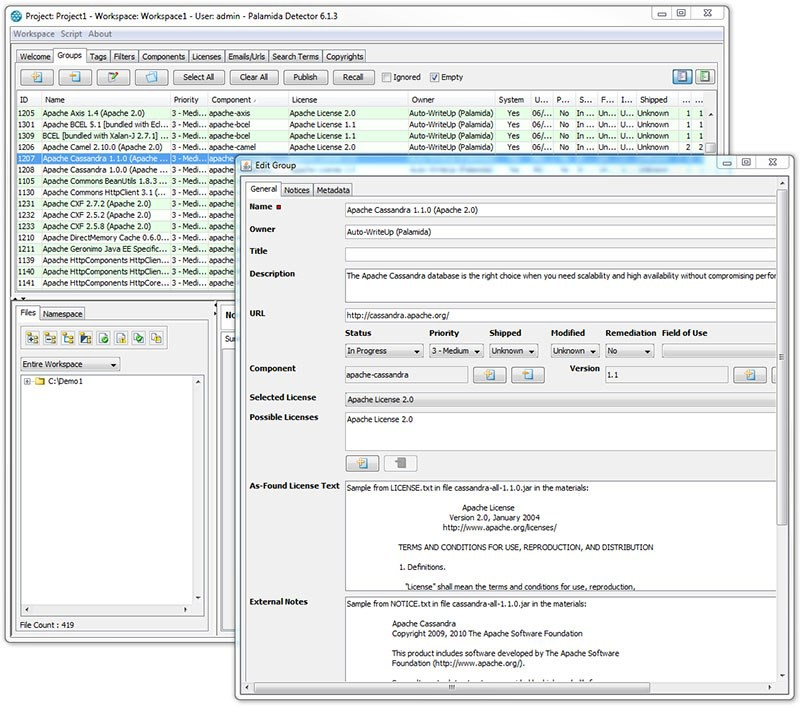
Task: Click the first icon in the Files toolbar
Action: tap(30, 339)
